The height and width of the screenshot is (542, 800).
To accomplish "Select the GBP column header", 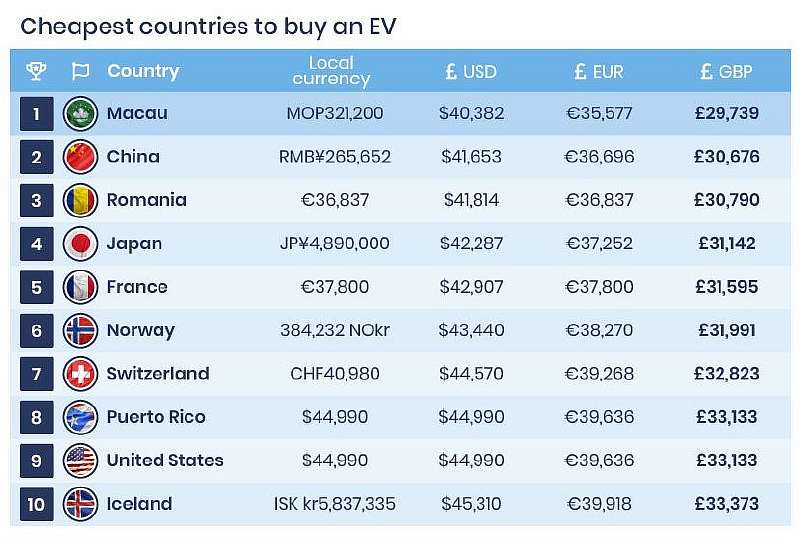I will (x=727, y=72).
